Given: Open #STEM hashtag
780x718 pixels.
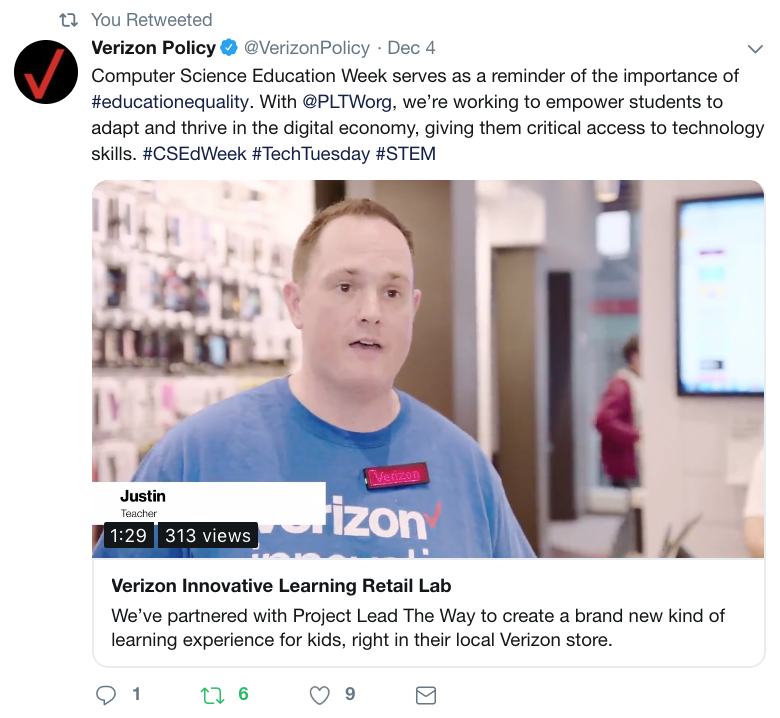Looking at the screenshot, I should 405,154.
